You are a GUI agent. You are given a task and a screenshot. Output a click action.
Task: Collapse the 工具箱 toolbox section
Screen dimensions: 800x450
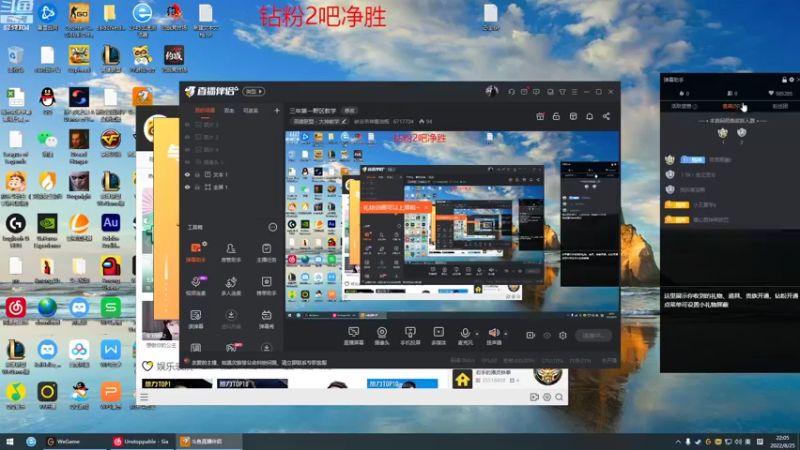click(x=273, y=227)
